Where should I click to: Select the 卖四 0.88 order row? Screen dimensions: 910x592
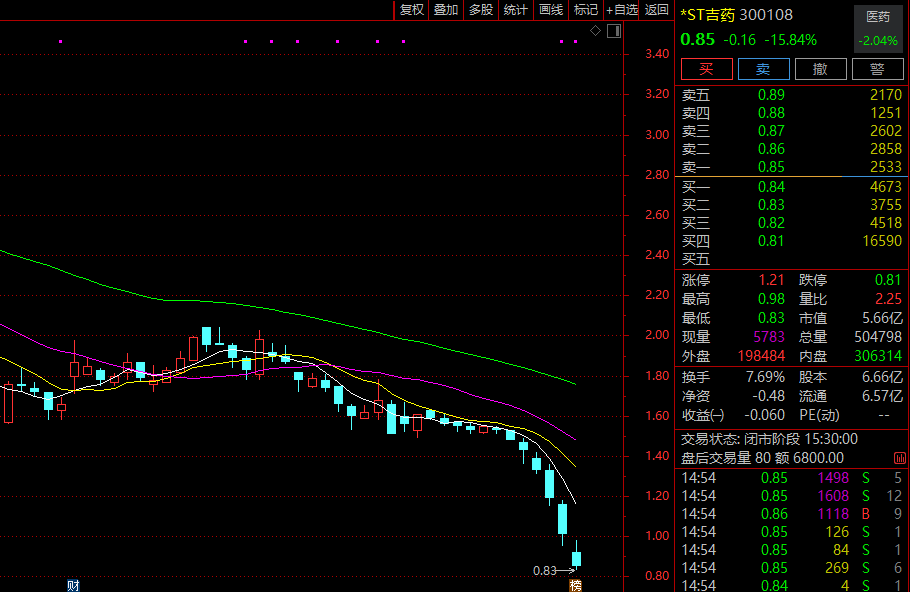[792, 113]
